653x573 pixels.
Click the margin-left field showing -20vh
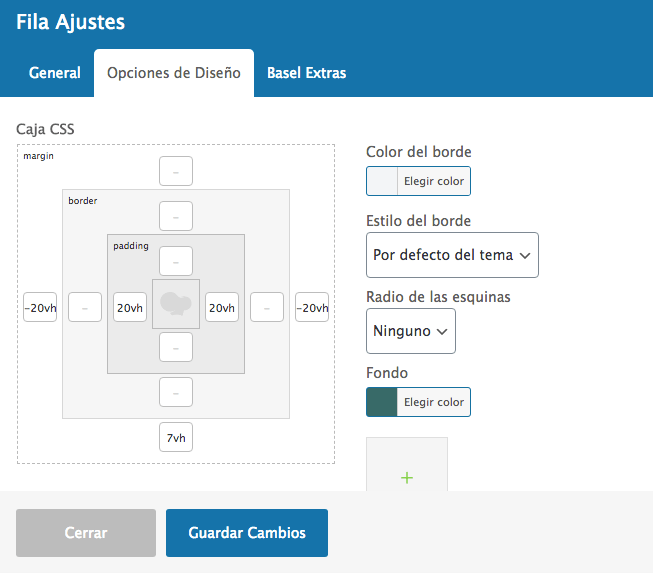(40, 307)
